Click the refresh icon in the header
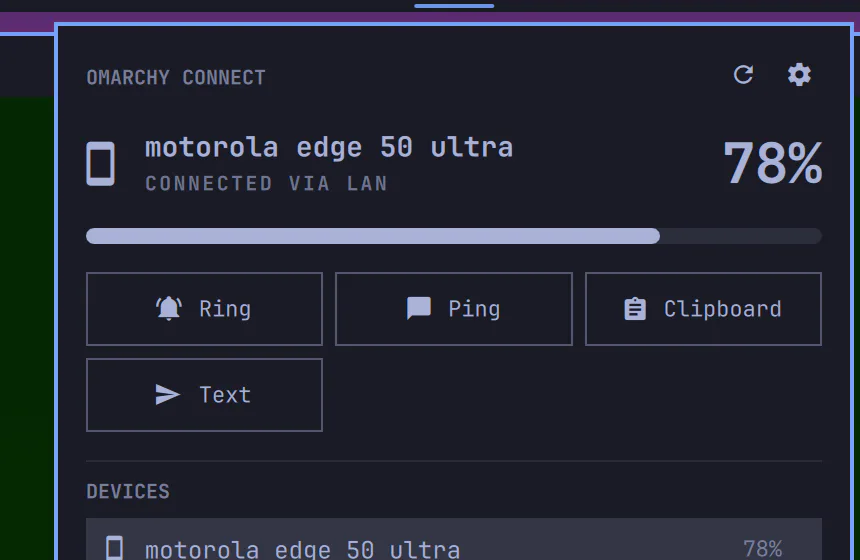 click(743, 75)
